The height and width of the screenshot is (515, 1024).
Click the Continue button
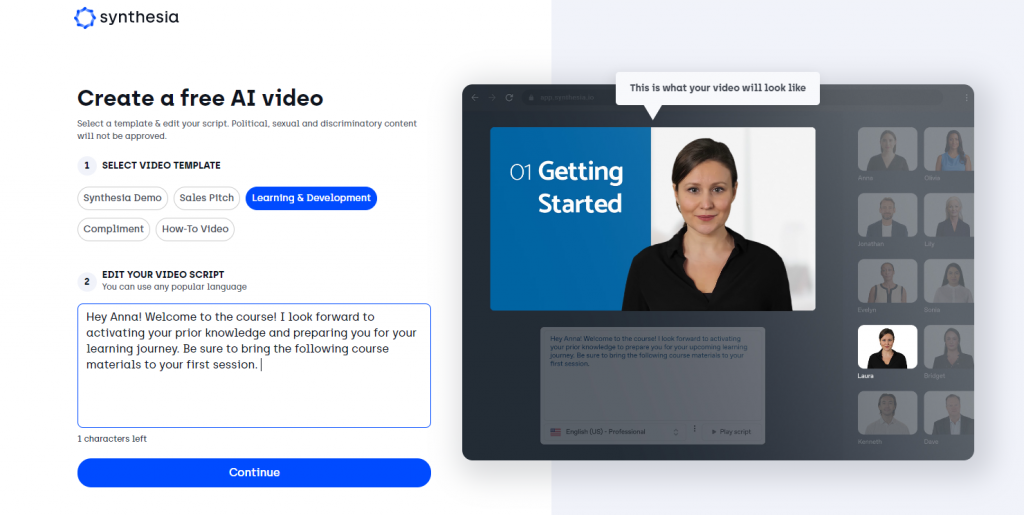254,473
